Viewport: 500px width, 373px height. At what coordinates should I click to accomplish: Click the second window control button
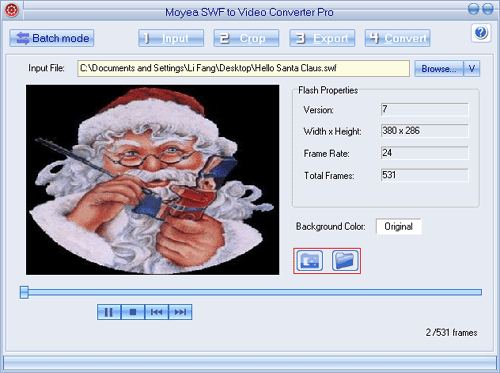click(x=488, y=9)
